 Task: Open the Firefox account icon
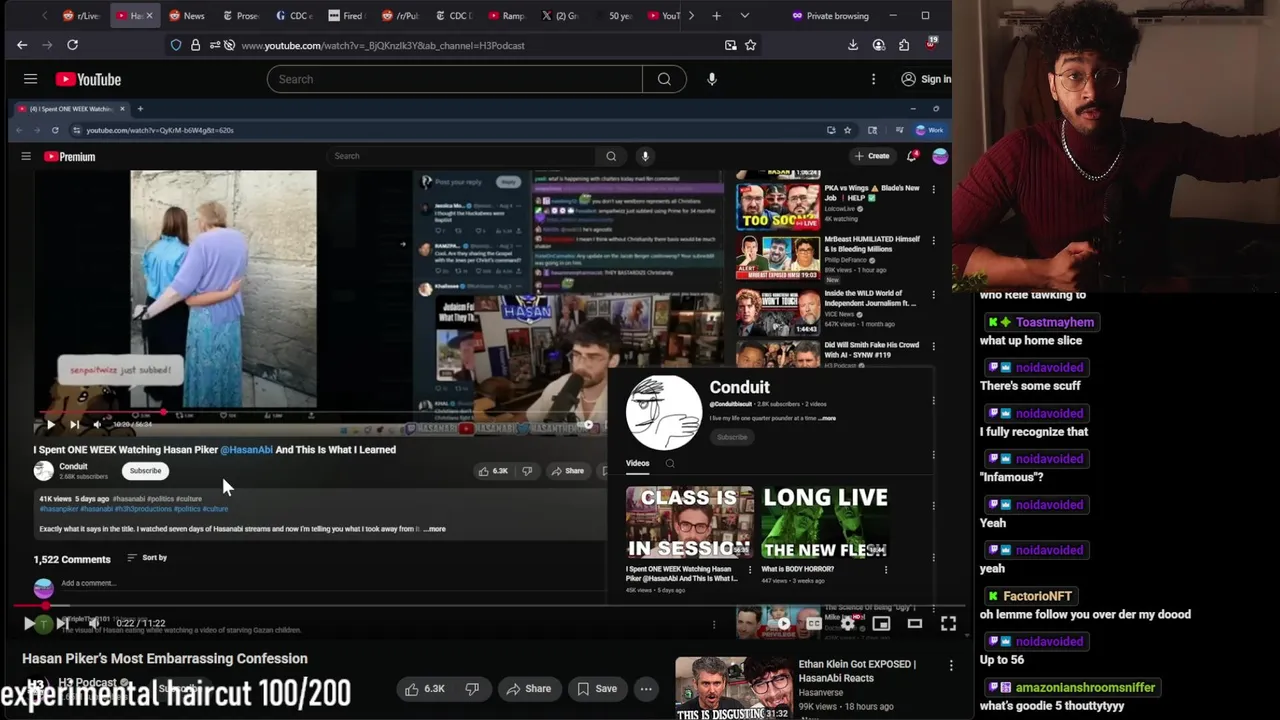tap(878, 45)
